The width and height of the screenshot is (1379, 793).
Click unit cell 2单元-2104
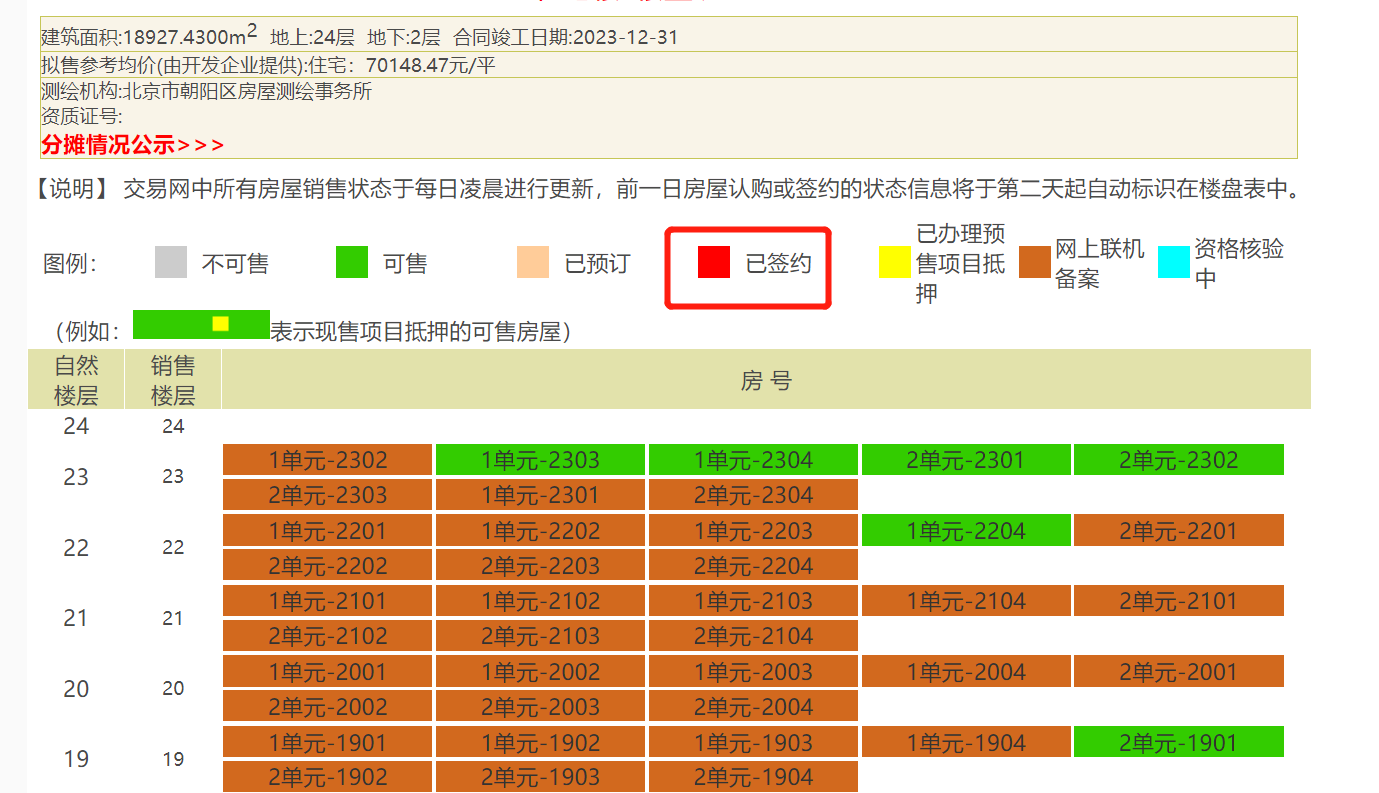[753, 635]
